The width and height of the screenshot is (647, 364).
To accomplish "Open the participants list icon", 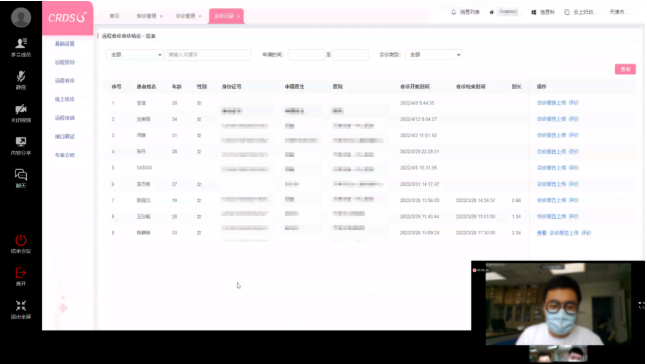I will click(21, 43).
